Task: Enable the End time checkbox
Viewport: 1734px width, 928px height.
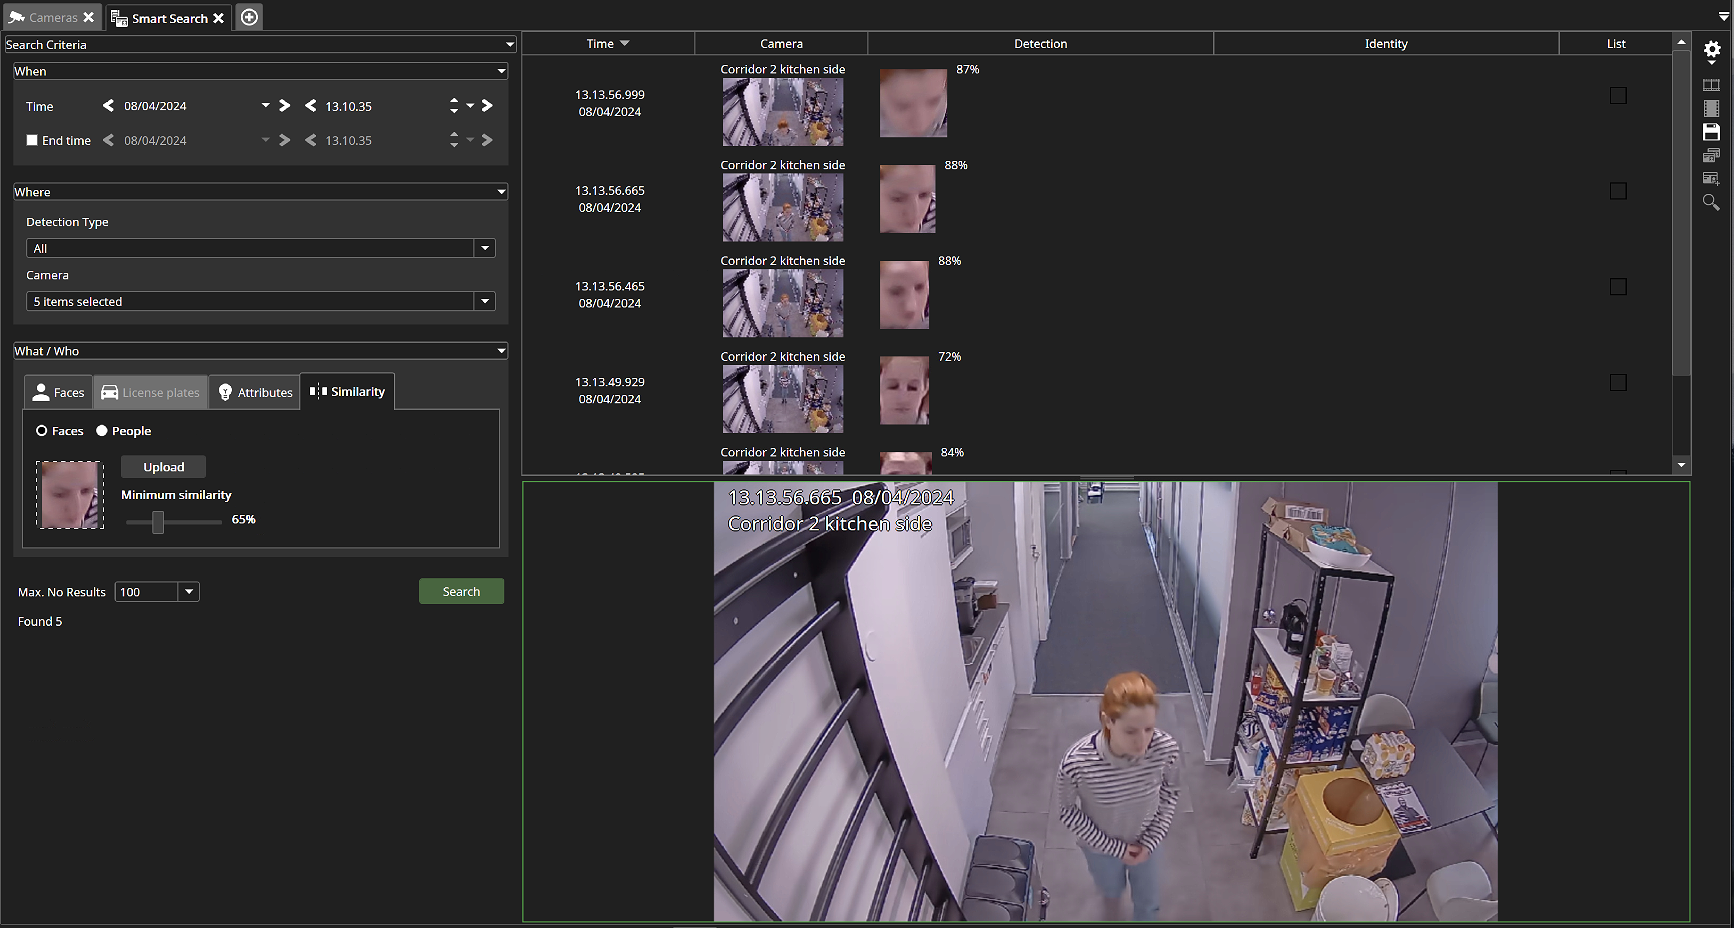Action: [x=32, y=141]
